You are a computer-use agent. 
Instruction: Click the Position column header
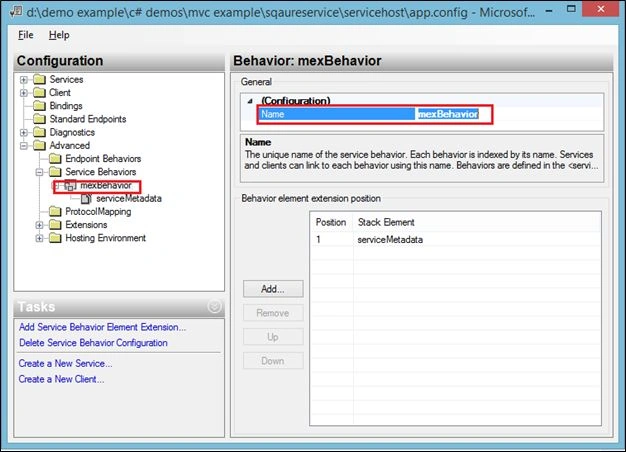pos(331,222)
